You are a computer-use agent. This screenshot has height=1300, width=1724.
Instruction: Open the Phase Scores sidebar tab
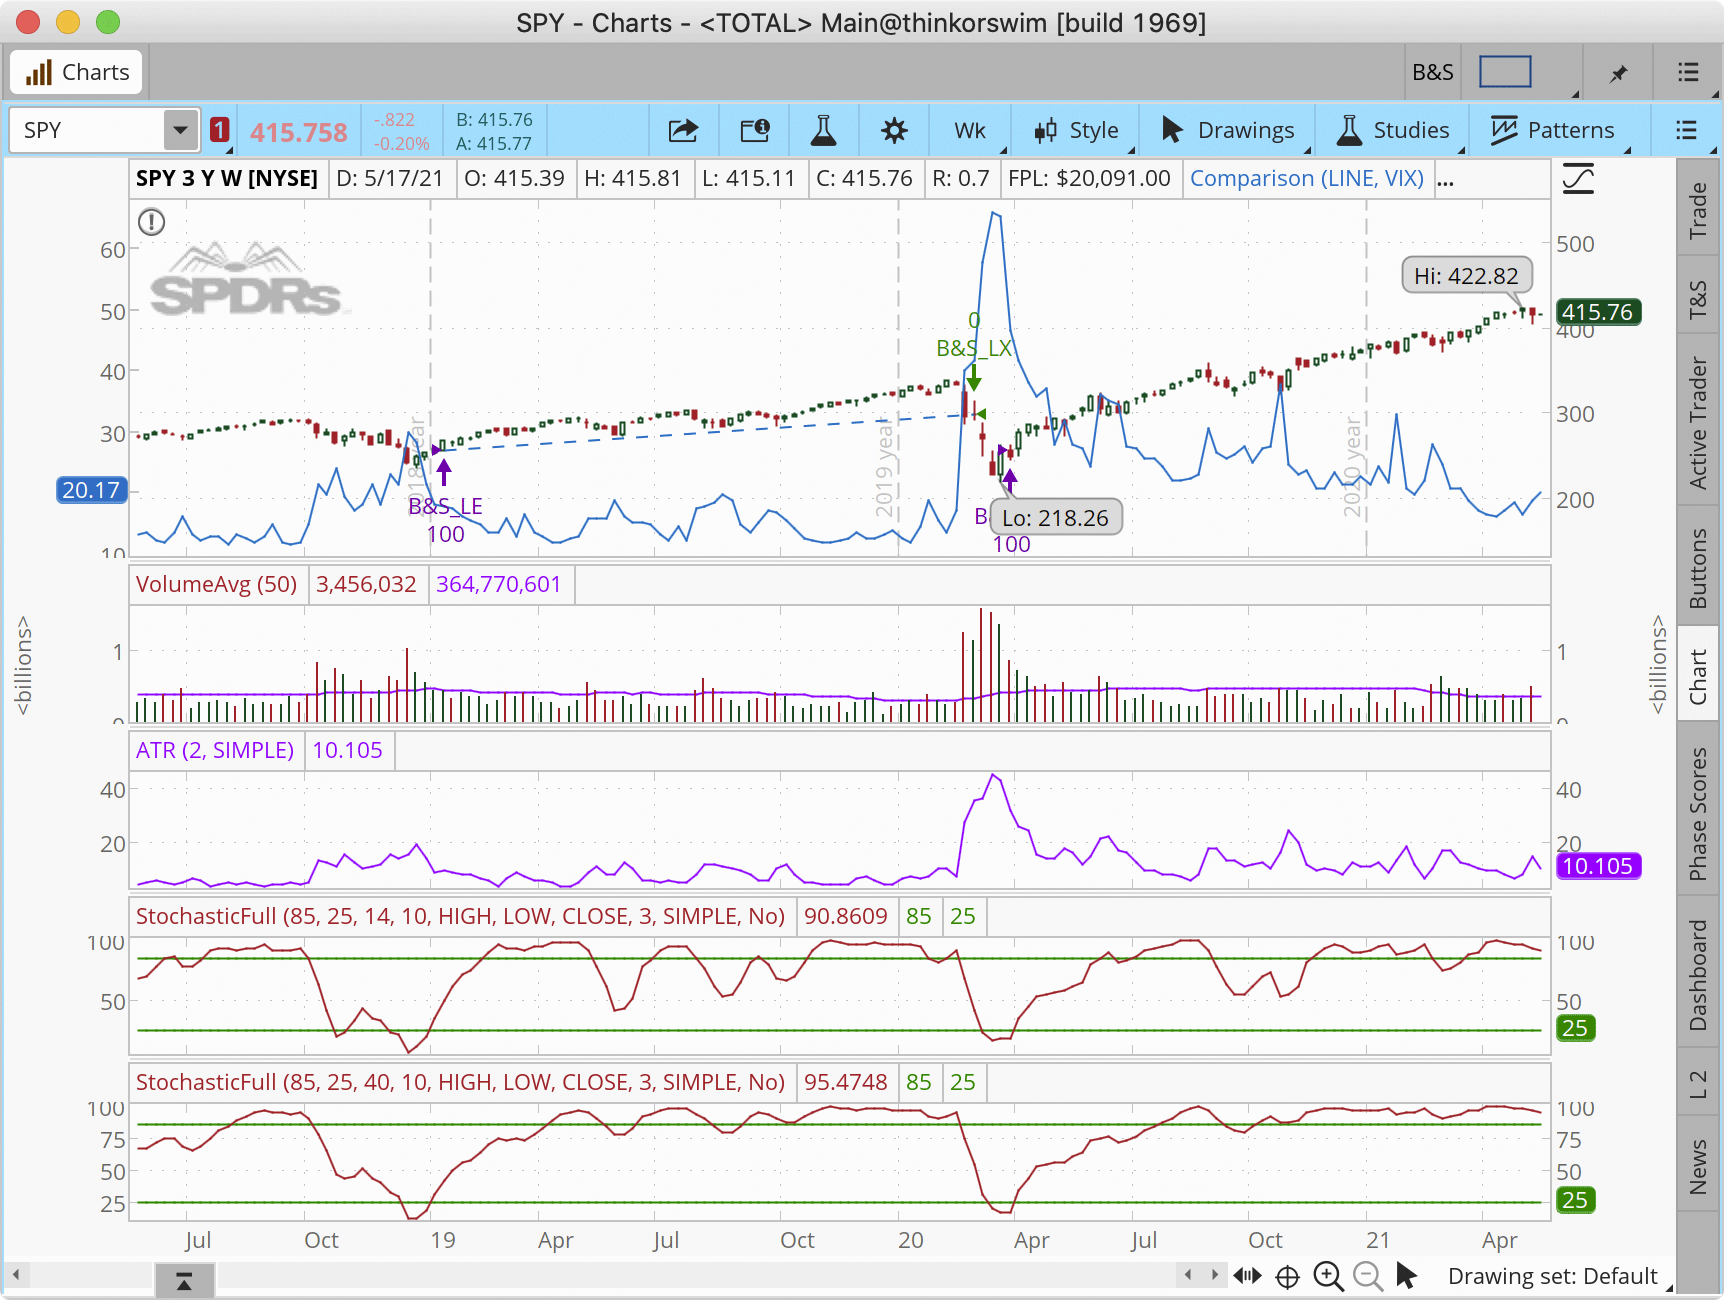[1698, 814]
